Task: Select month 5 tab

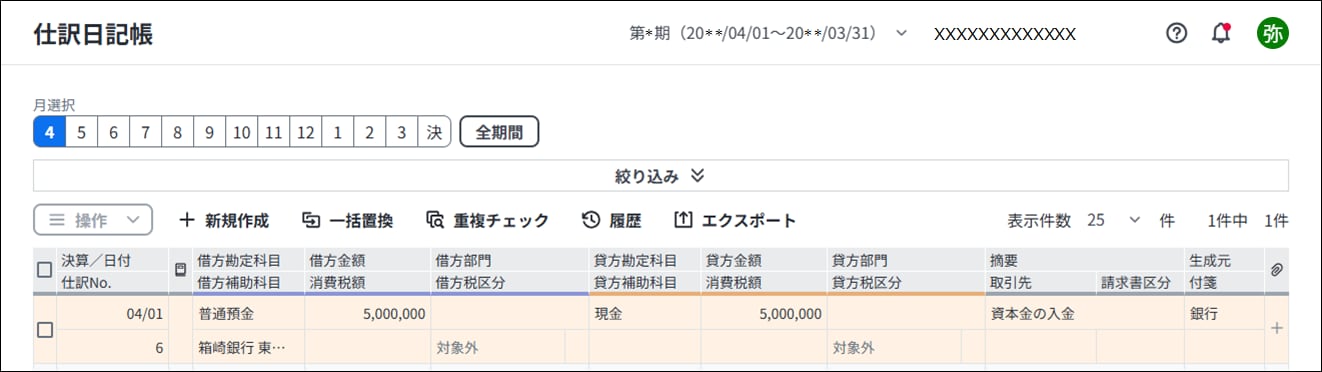Action: click(81, 132)
